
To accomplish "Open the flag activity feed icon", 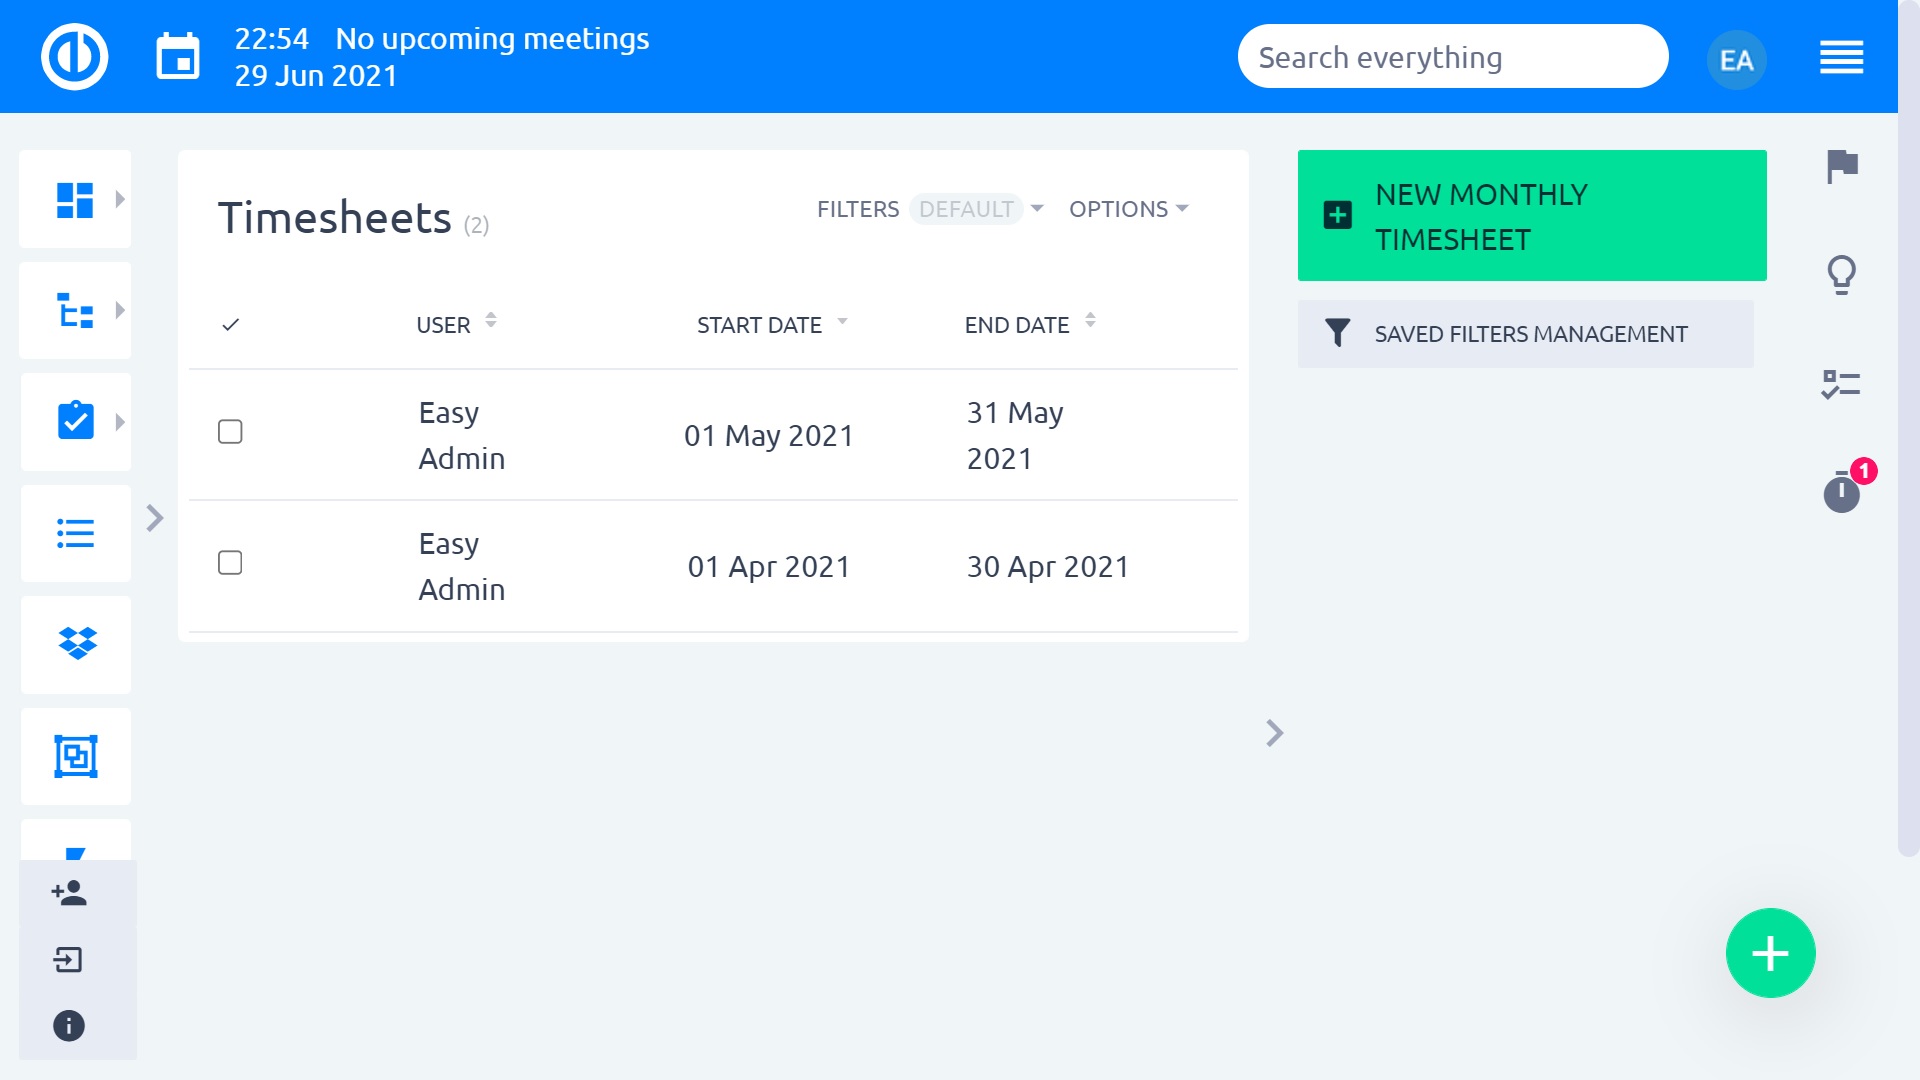I will tap(1841, 166).
